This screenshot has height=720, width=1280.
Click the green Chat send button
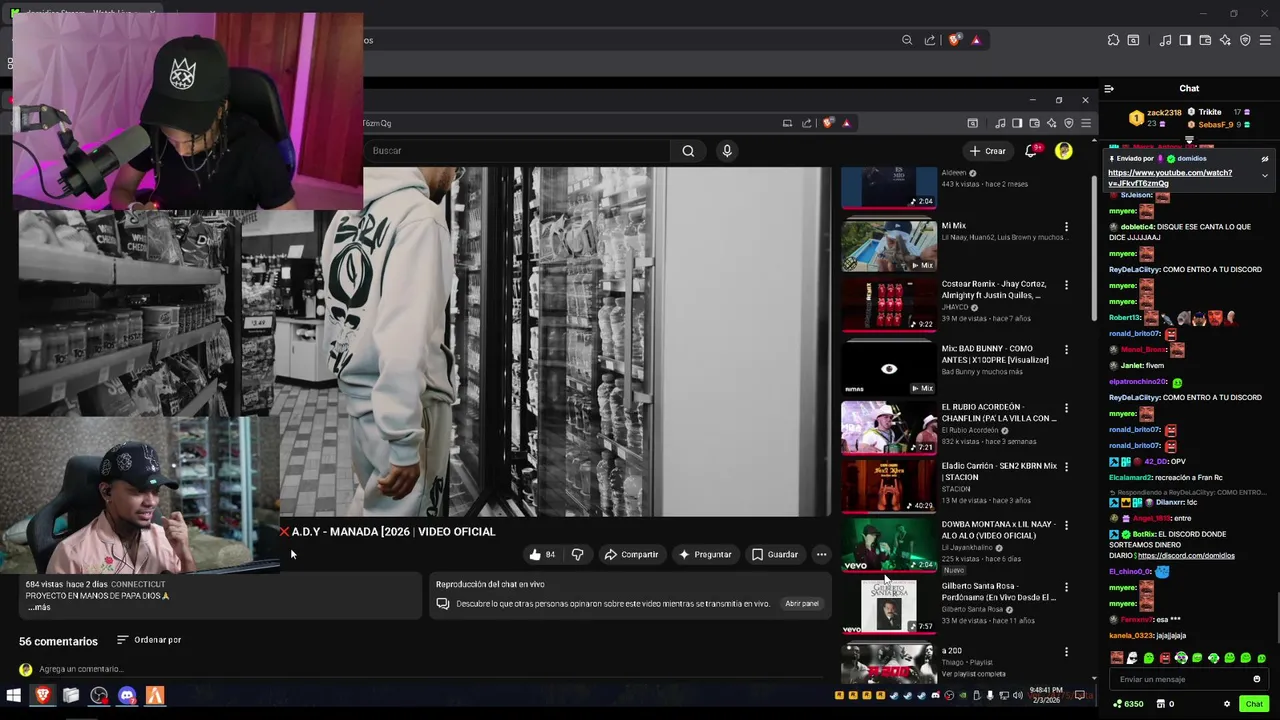pyautogui.click(x=1254, y=704)
